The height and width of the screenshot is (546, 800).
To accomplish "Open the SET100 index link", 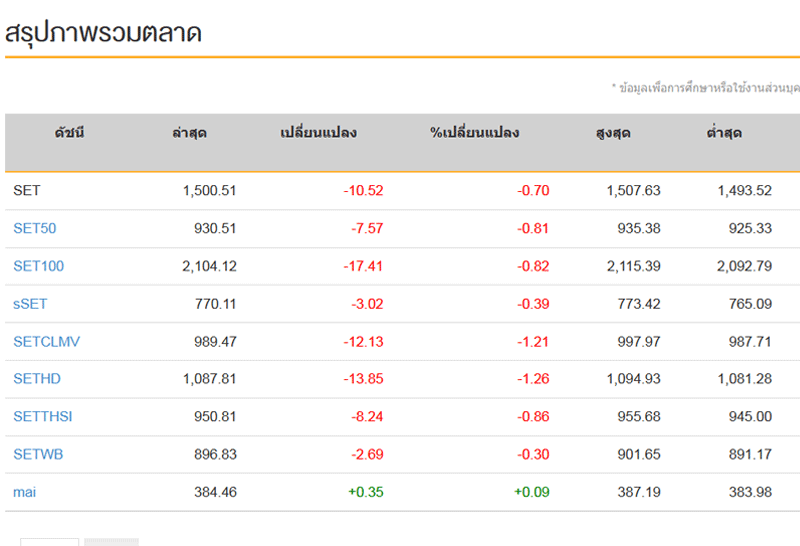I will tap(39, 266).
